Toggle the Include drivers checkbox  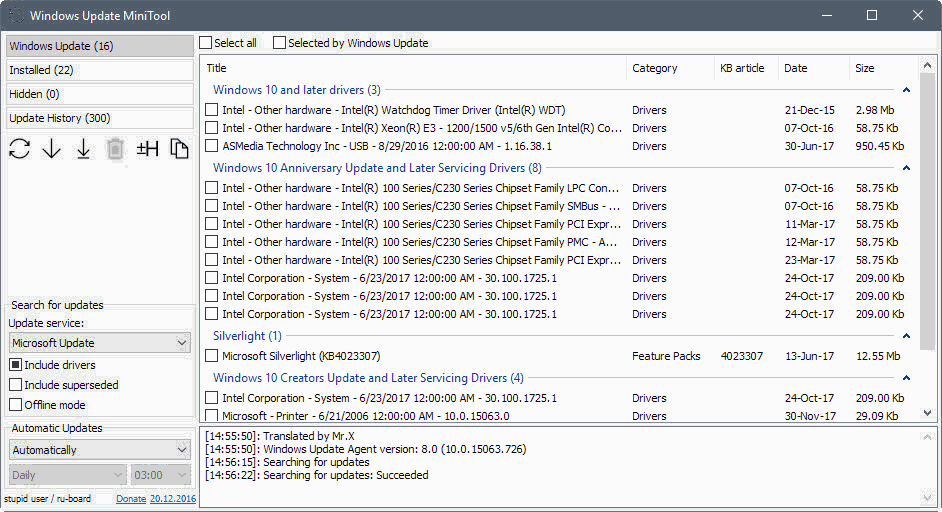[16, 365]
